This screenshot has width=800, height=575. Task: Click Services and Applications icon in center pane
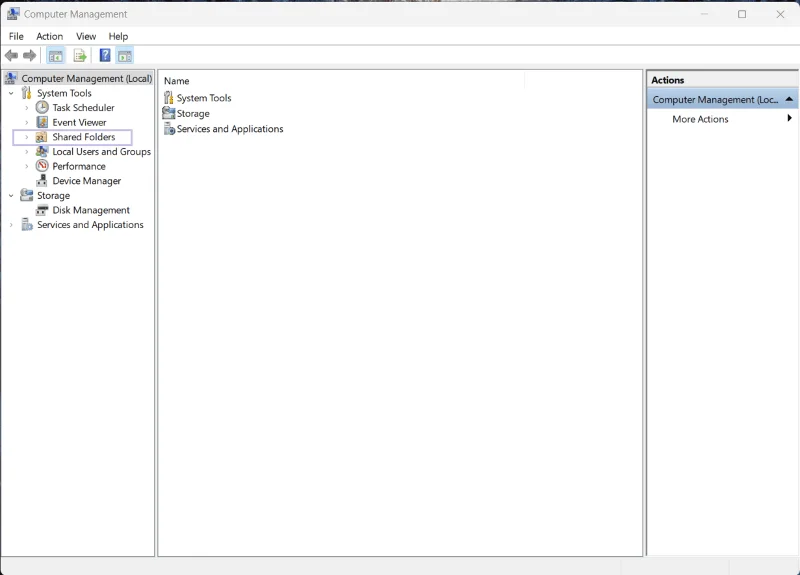(169, 129)
